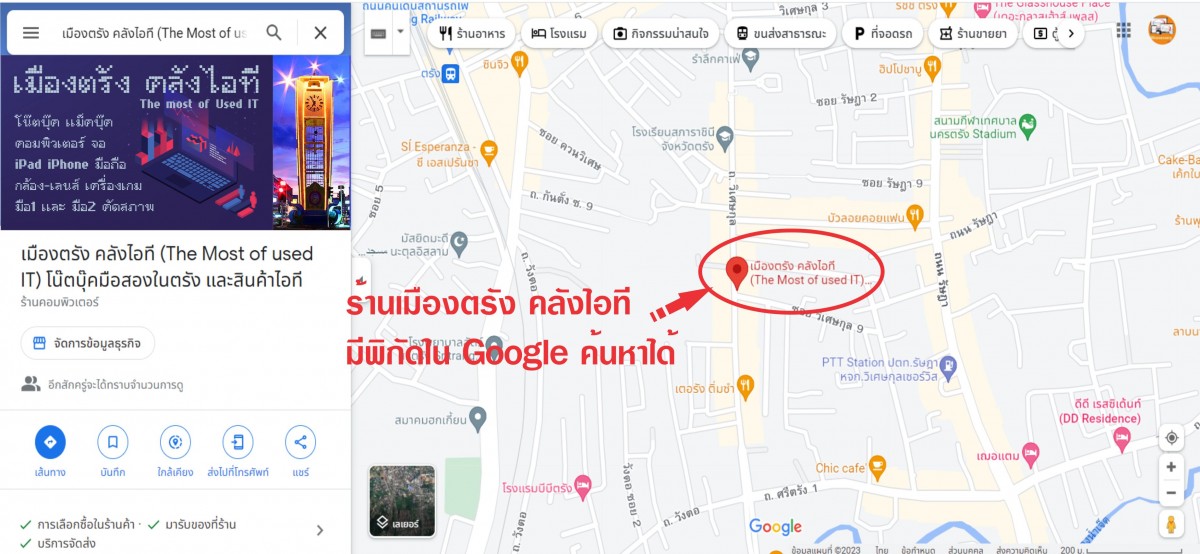
Task: Expand more category chips with right chevron
Action: [x=1071, y=33]
